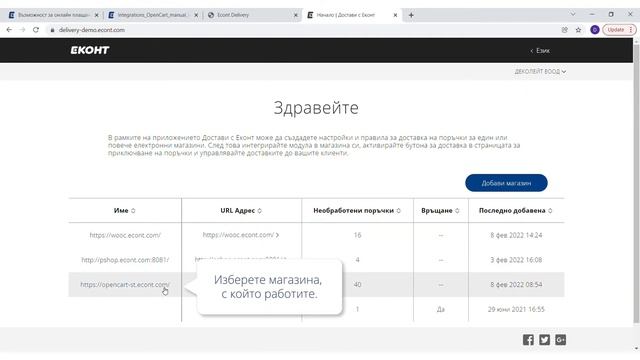Screen dimensions: 640x360
Task: Reload the page with the refresh icon
Action: tap(36, 30)
